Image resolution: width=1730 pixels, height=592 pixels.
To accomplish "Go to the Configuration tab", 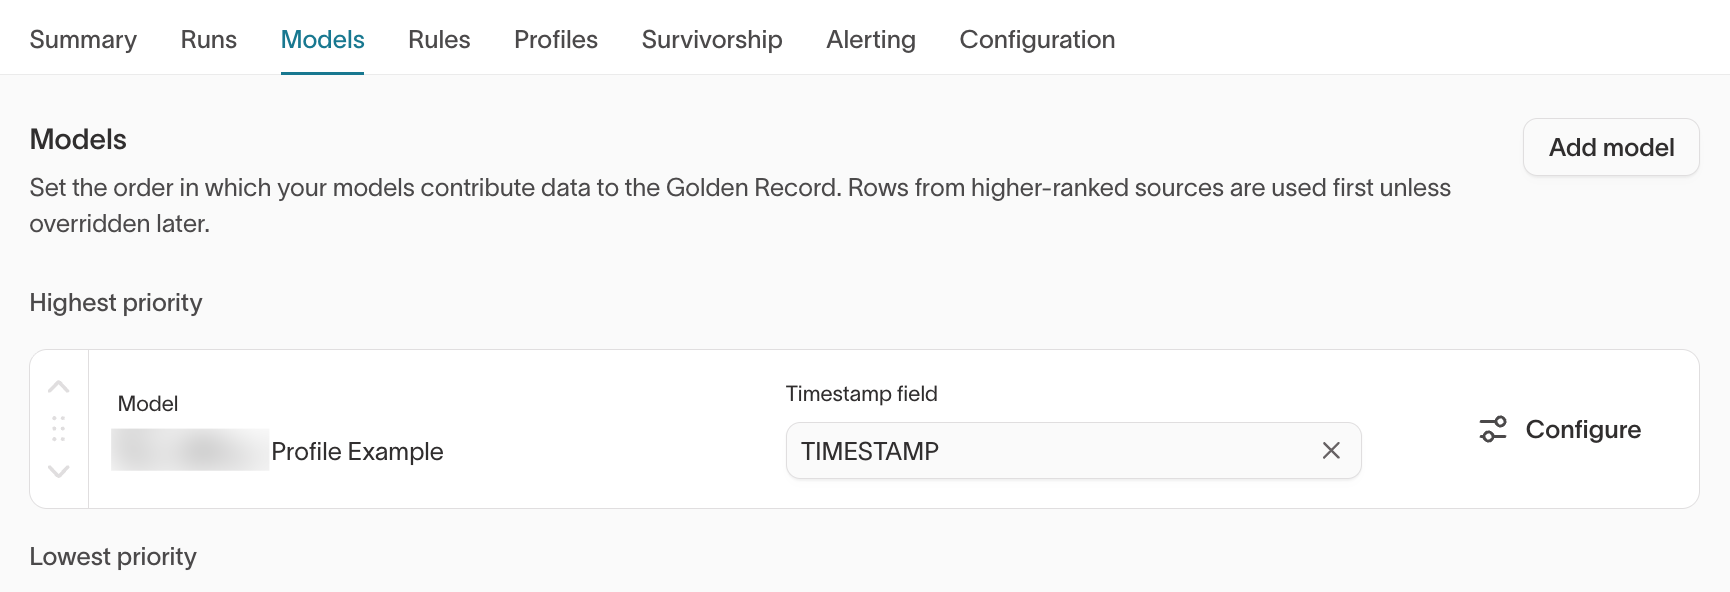I will pyautogui.click(x=1037, y=40).
